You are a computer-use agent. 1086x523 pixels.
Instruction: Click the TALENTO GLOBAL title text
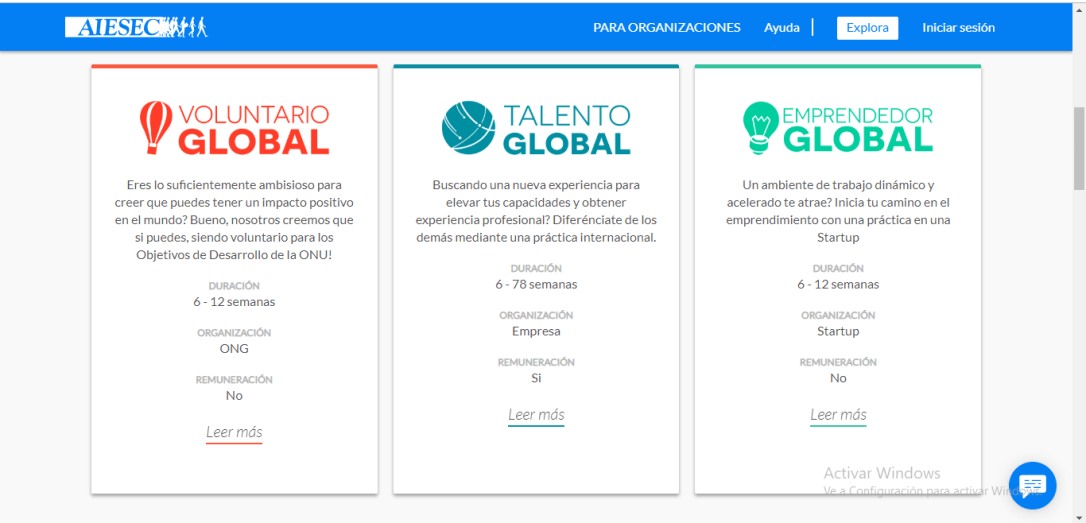567,129
